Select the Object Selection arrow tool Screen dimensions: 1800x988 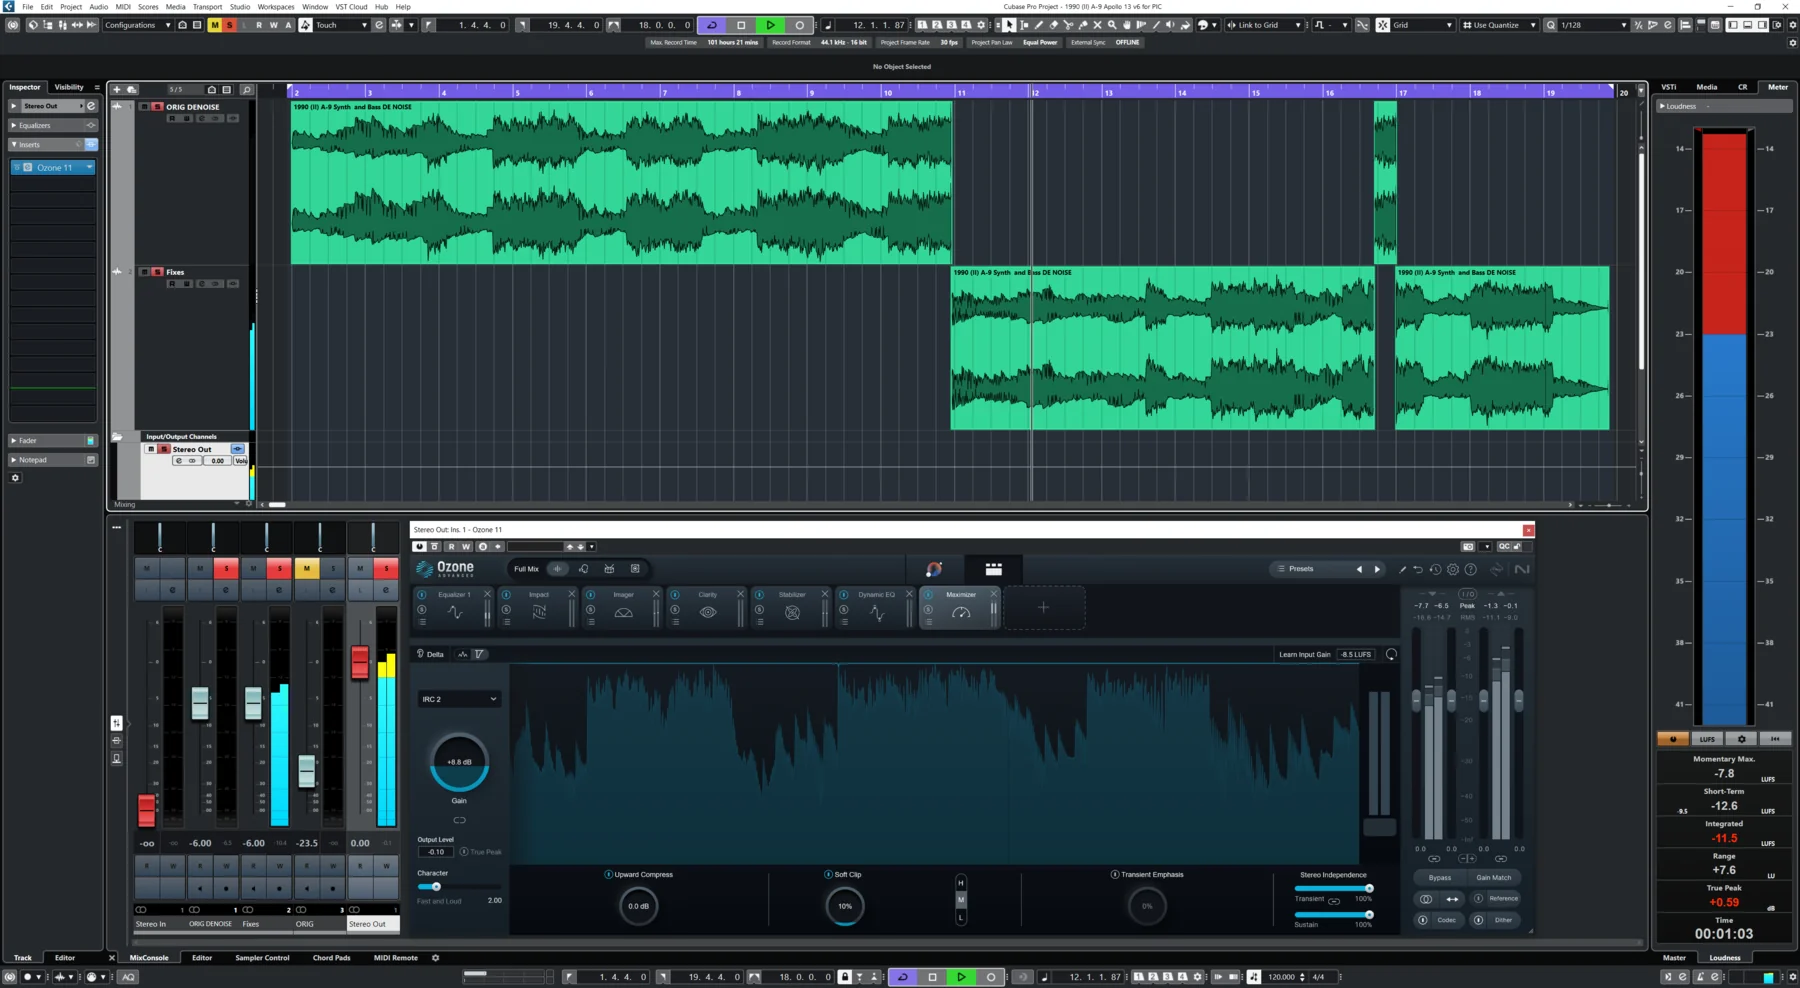click(1009, 25)
